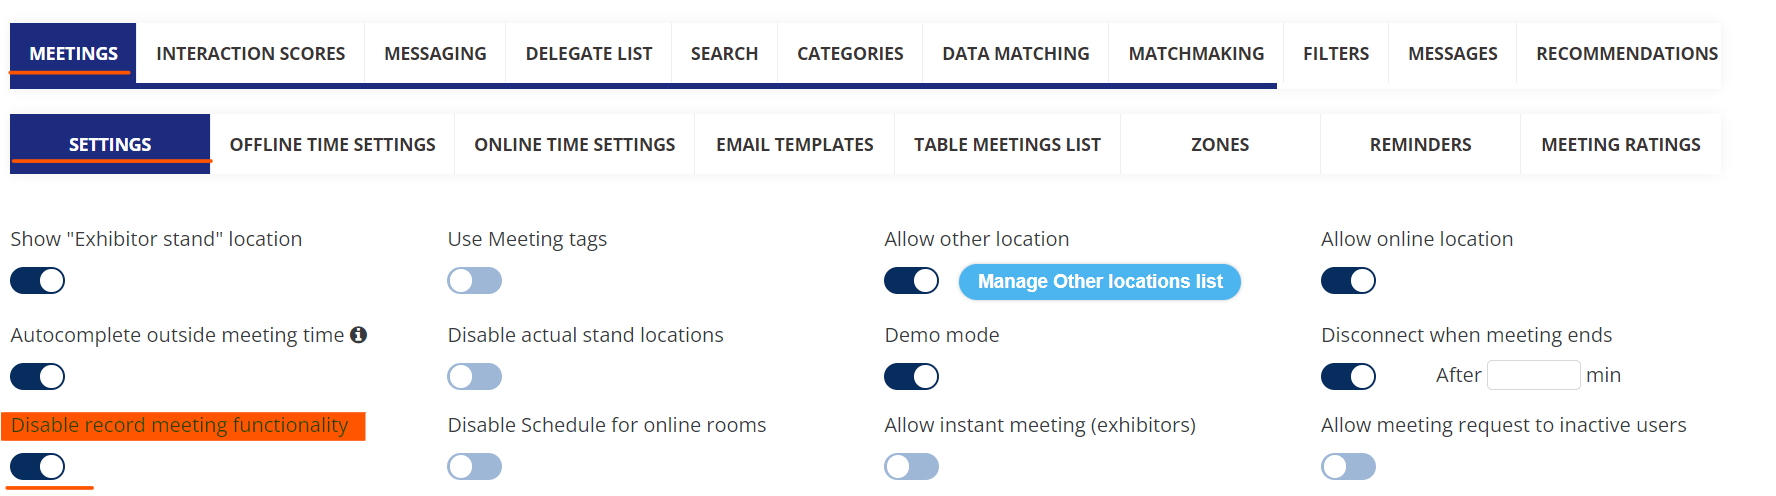Switch to Matchmaking tab
Screen dimensions: 1776x496
[1196, 54]
